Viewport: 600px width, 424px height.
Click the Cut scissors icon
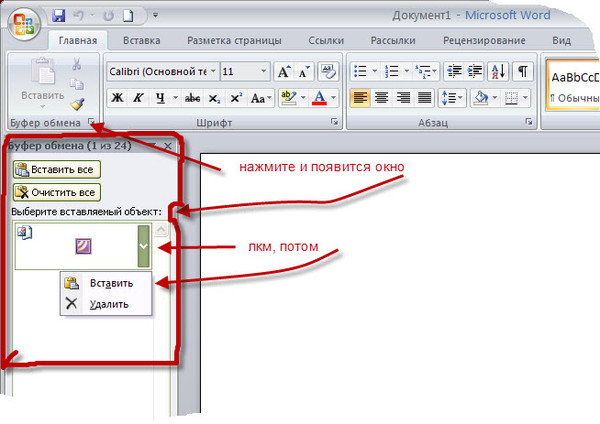click(77, 64)
